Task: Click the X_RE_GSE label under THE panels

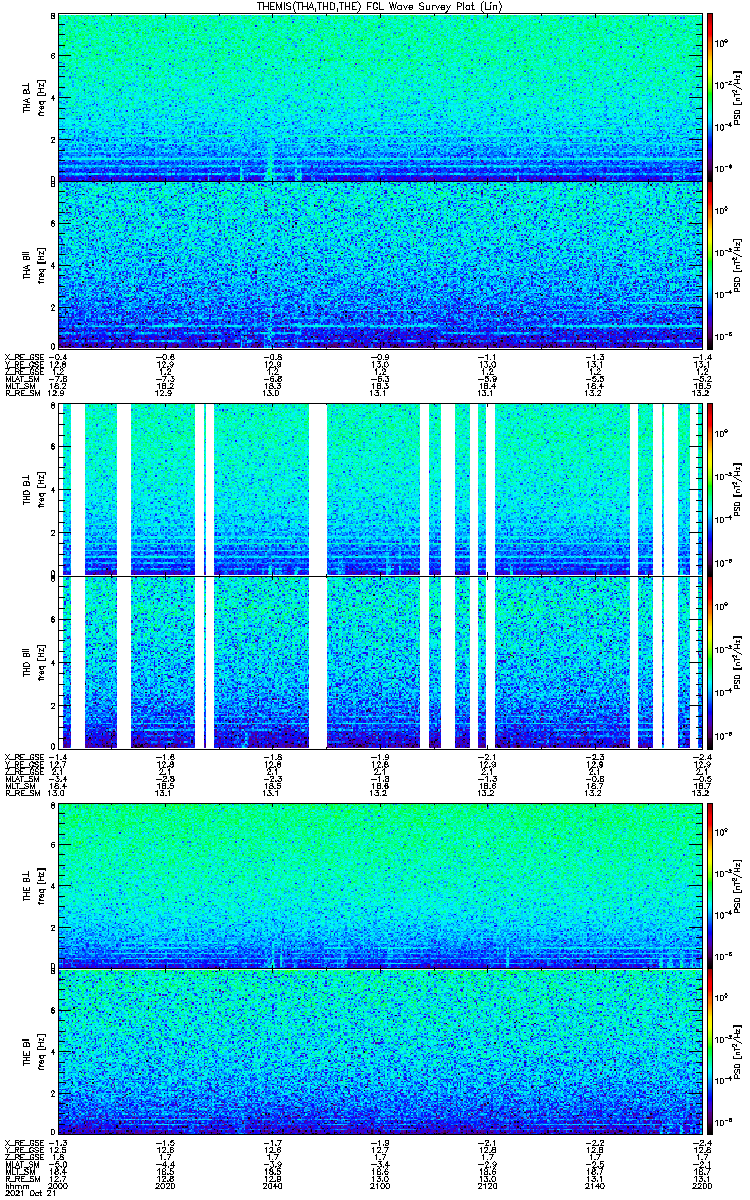Action: pos(22,1142)
